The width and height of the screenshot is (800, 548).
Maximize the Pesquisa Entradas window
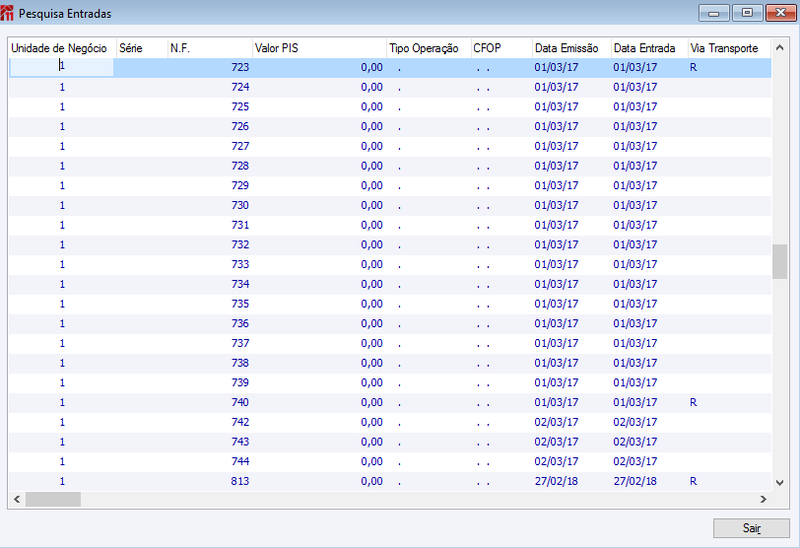pyautogui.click(x=747, y=13)
